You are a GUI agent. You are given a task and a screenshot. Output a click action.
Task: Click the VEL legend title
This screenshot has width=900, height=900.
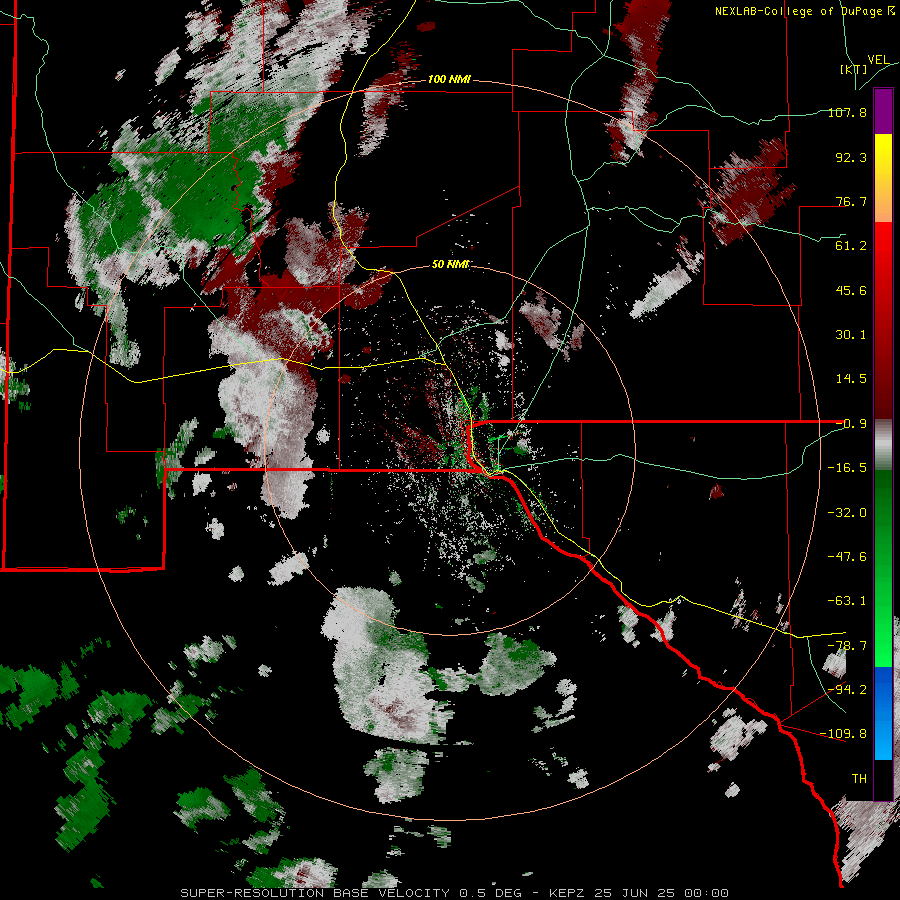tap(878, 60)
